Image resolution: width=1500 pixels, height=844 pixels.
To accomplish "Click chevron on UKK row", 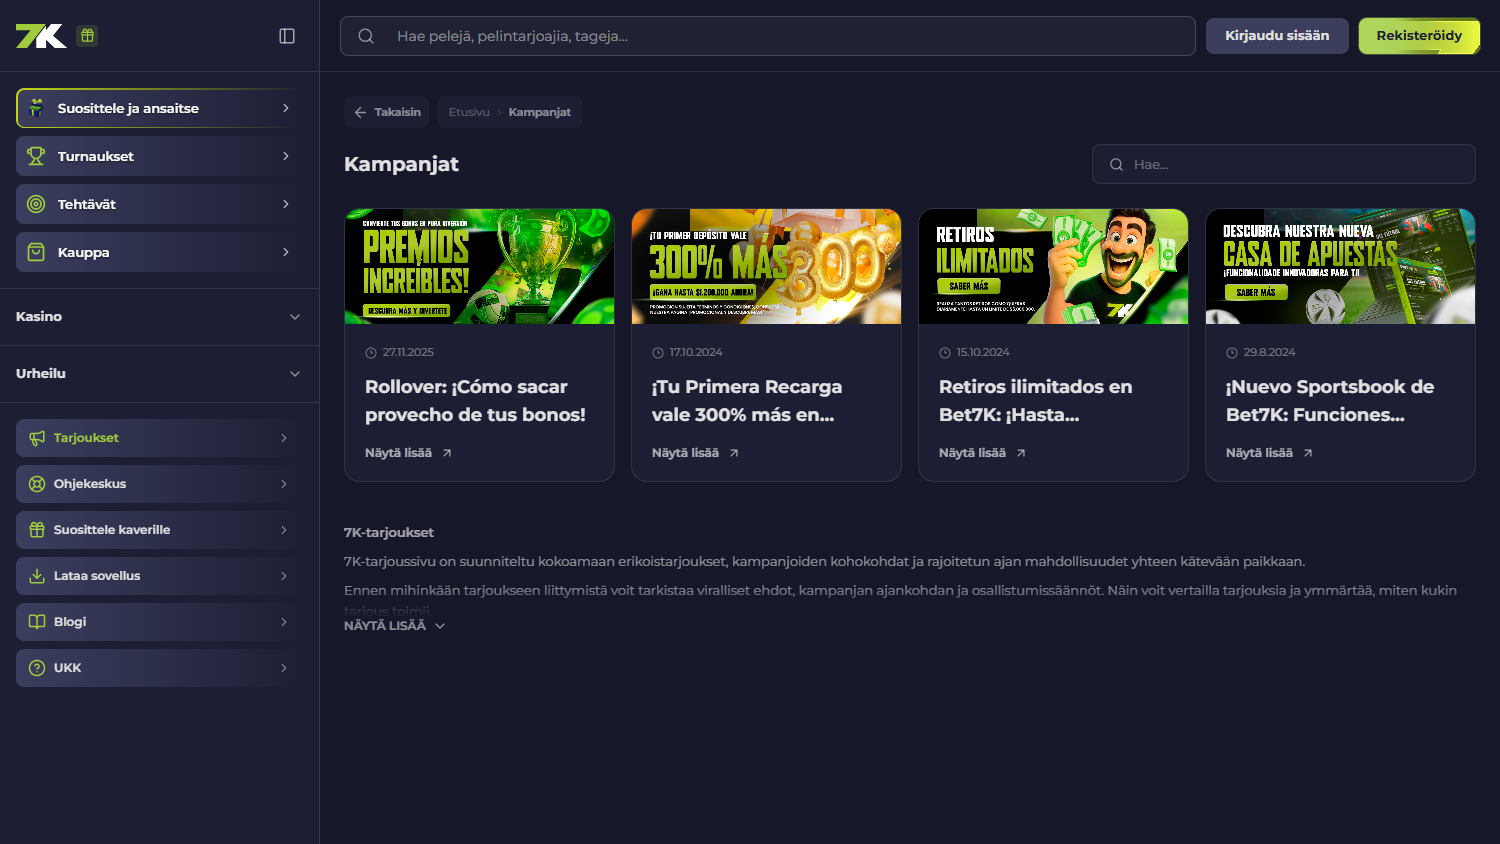I will [284, 668].
